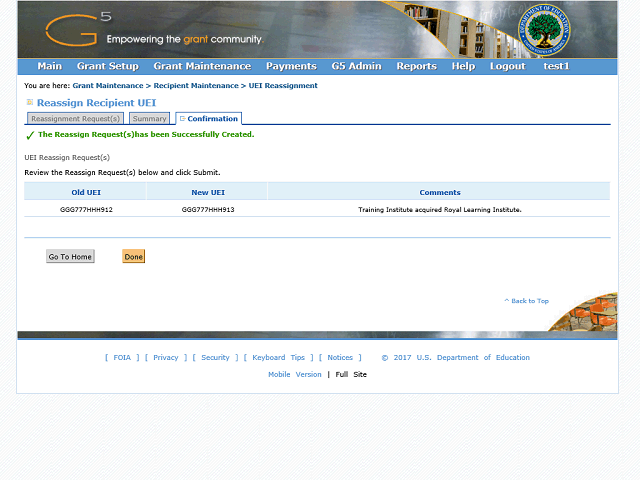The height and width of the screenshot is (480, 640).
Task: Follow the Recipient Maintenance breadcrumb link
Action: [196, 86]
